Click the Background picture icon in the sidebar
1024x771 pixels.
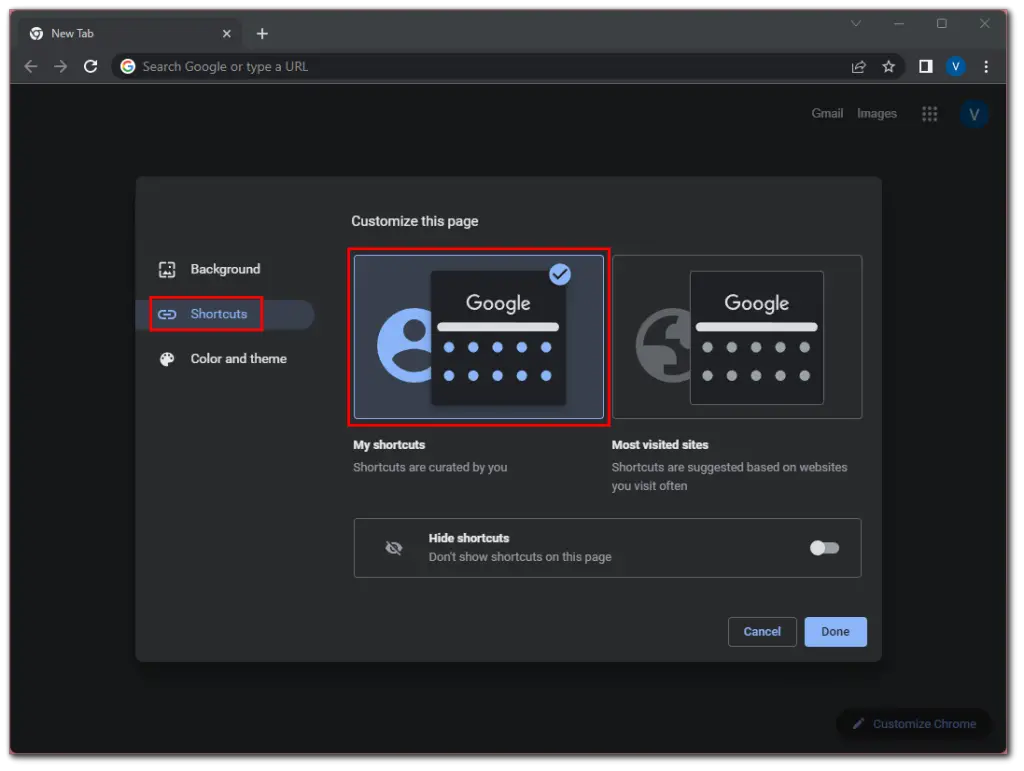coord(167,270)
